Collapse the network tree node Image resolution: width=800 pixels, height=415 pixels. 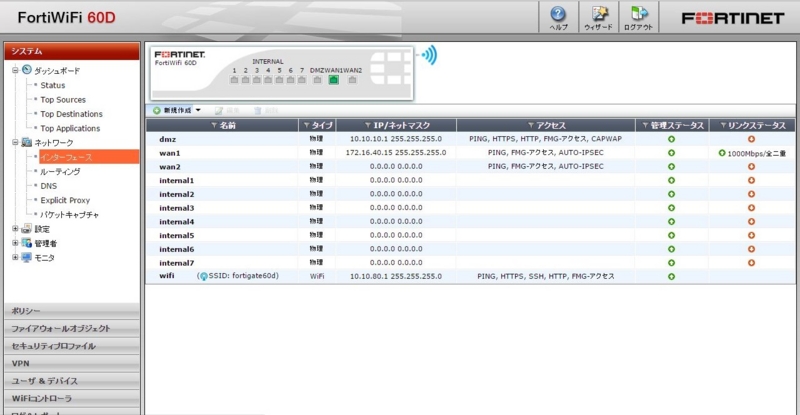click(x=15, y=142)
